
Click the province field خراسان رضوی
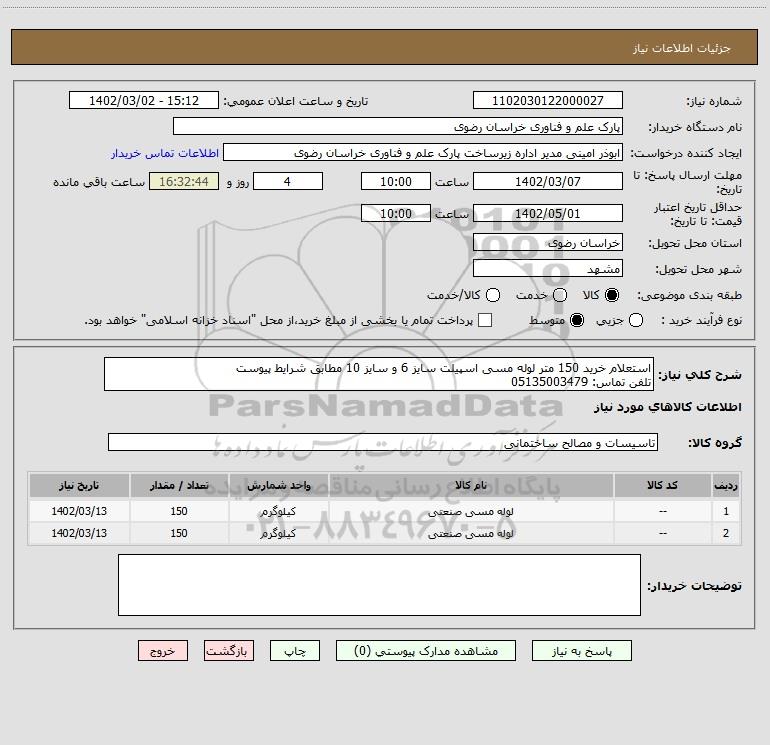(x=548, y=242)
